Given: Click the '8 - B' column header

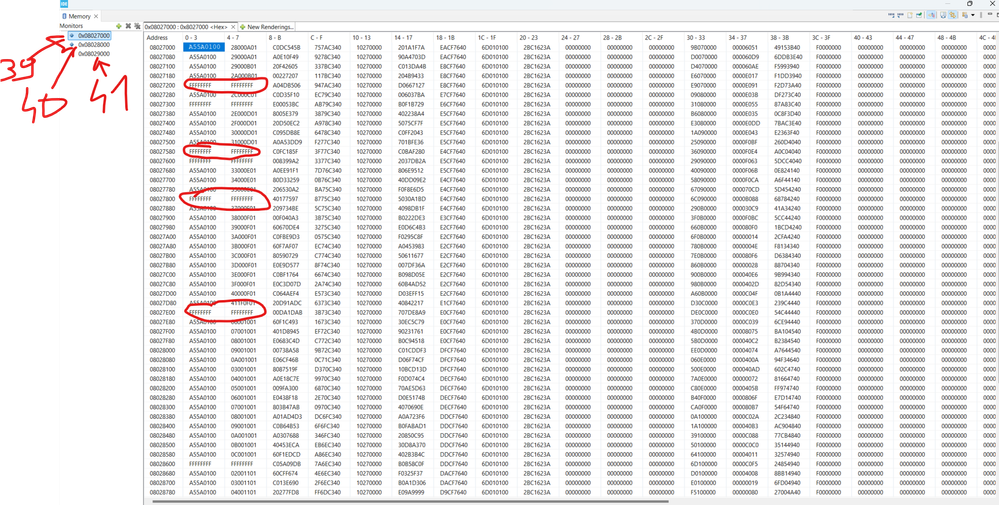Looking at the screenshot, I should pos(287,38).
